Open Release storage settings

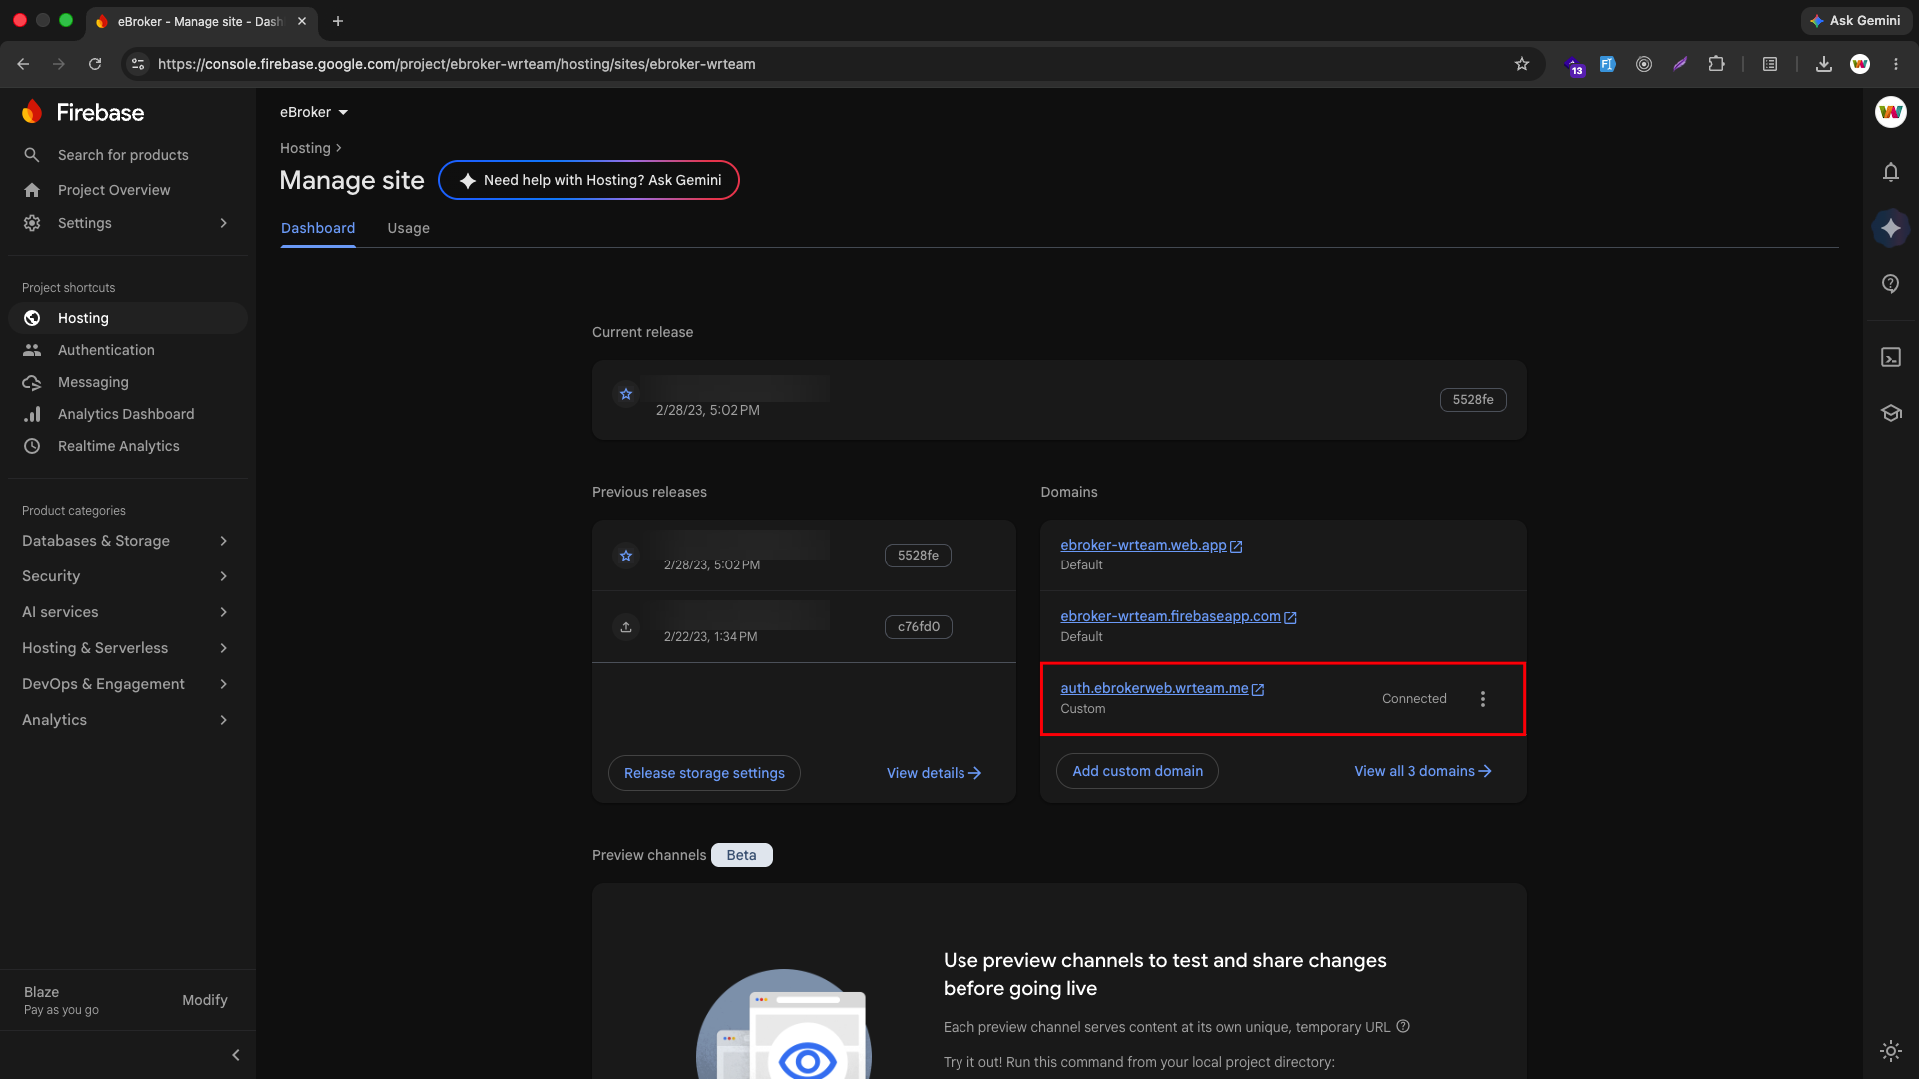click(704, 773)
